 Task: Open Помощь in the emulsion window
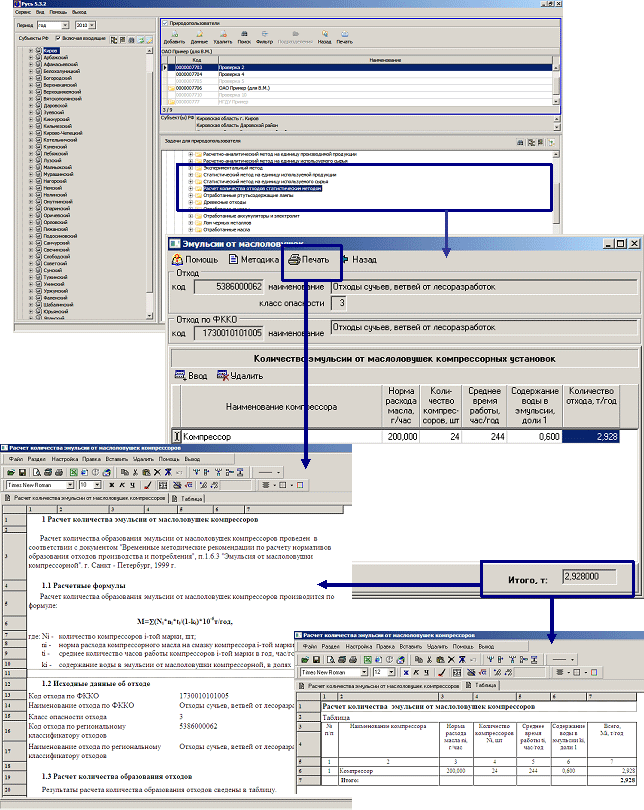point(195,259)
